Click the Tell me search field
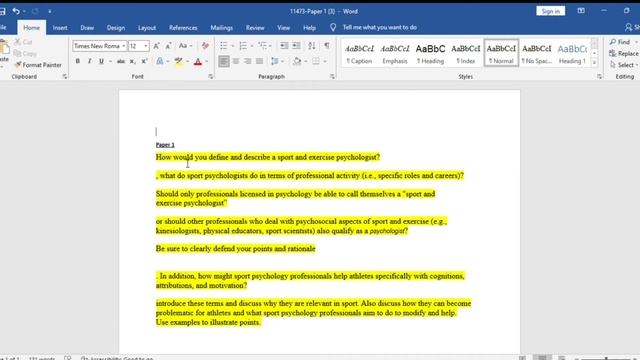The height and width of the screenshot is (360, 640). [x=380, y=27]
